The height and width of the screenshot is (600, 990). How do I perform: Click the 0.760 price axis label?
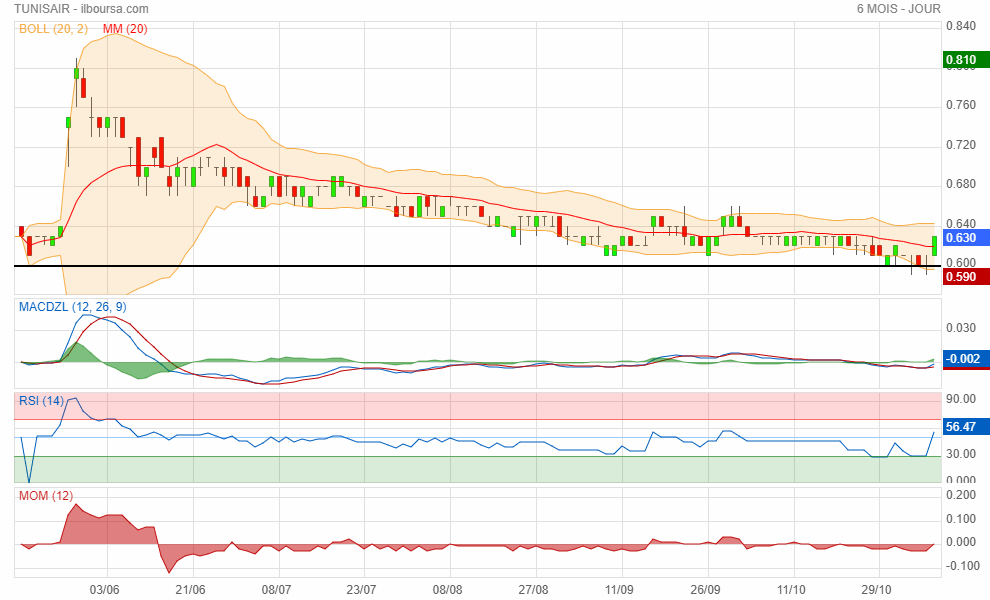[x=961, y=105]
